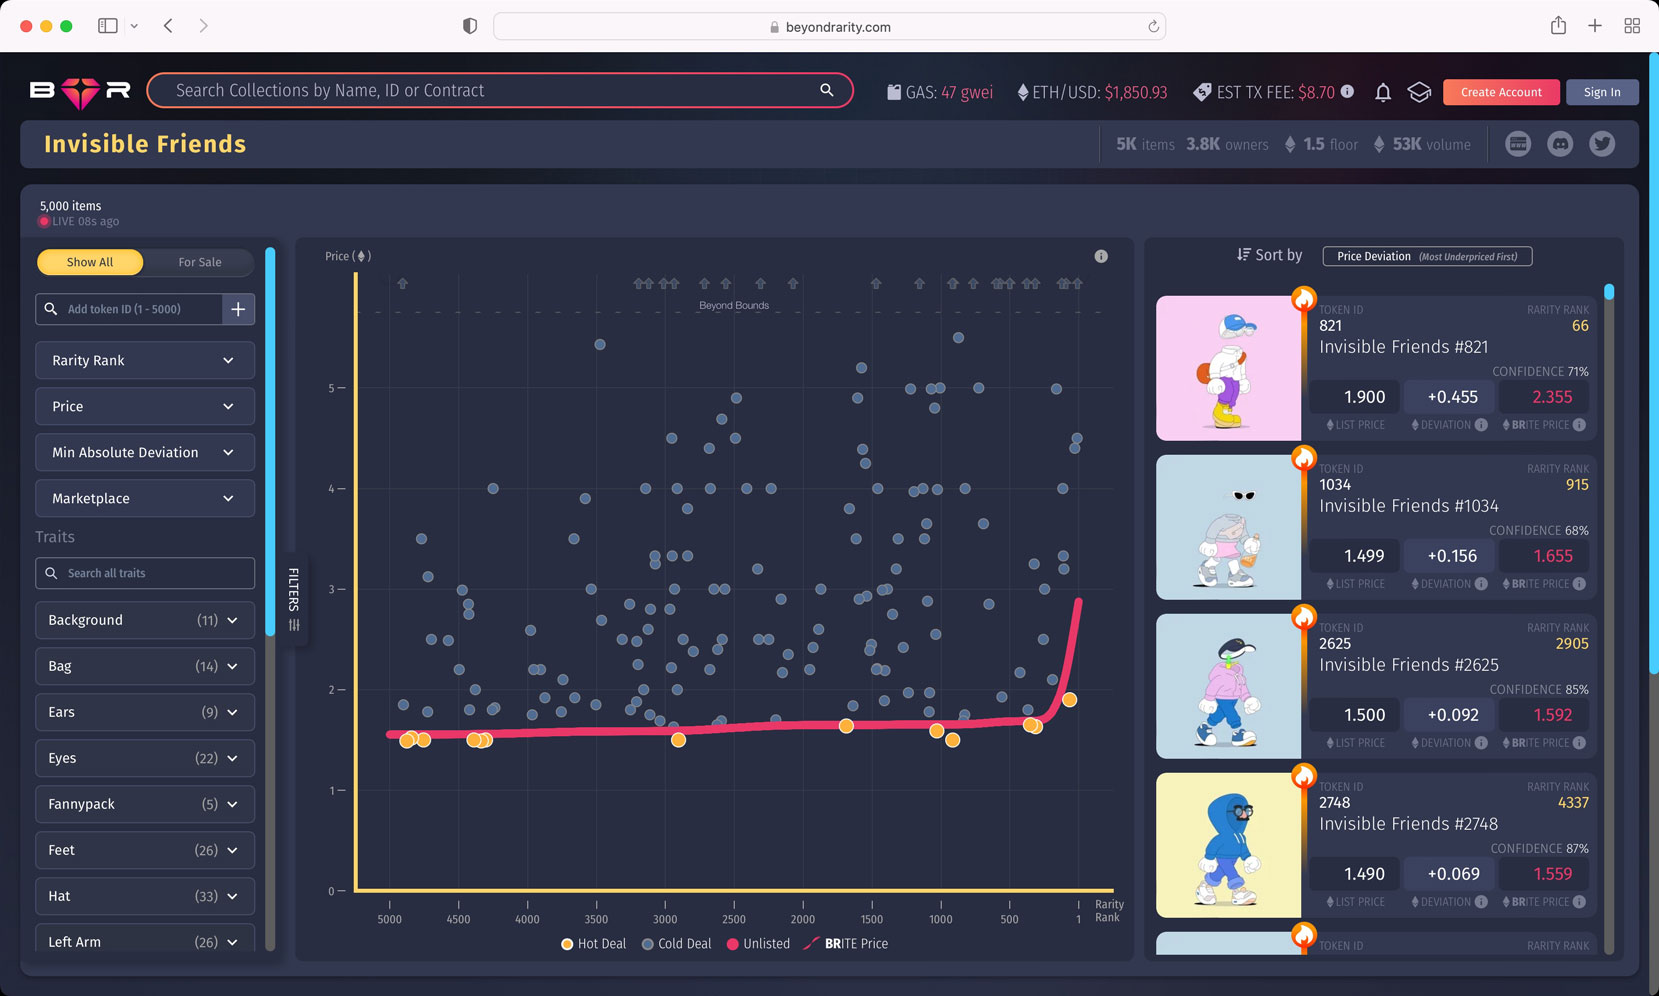Open Invisible Friends #821 title link
Viewport: 1659px width, 996px height.
coord(1403,347)
